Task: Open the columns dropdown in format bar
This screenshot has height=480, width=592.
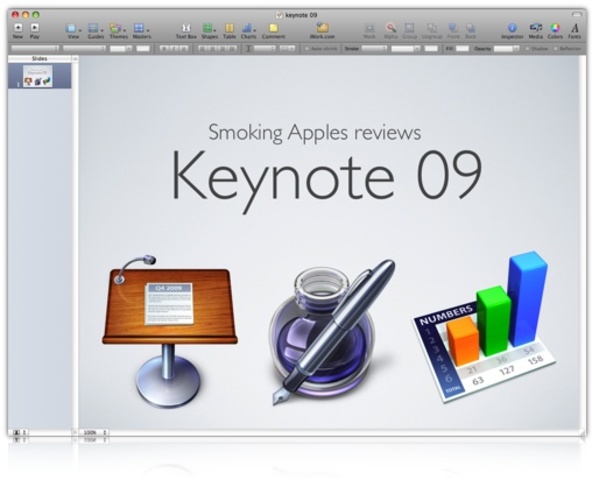Action: click(287, 48)
